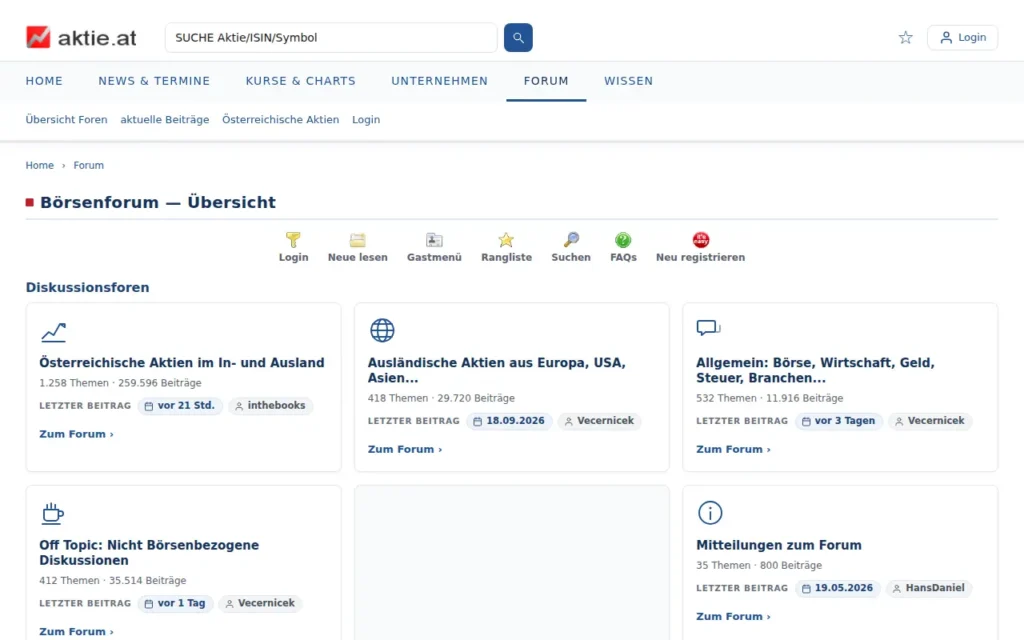Click Zum Forum under Ausländische Aktien

(405, 449)
